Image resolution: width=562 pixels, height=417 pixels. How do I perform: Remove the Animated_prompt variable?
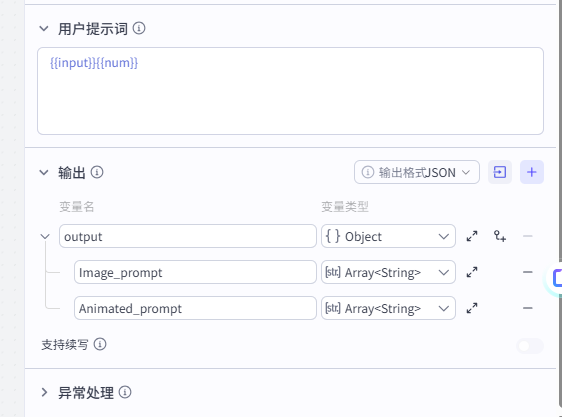click(x=528, y=308)
